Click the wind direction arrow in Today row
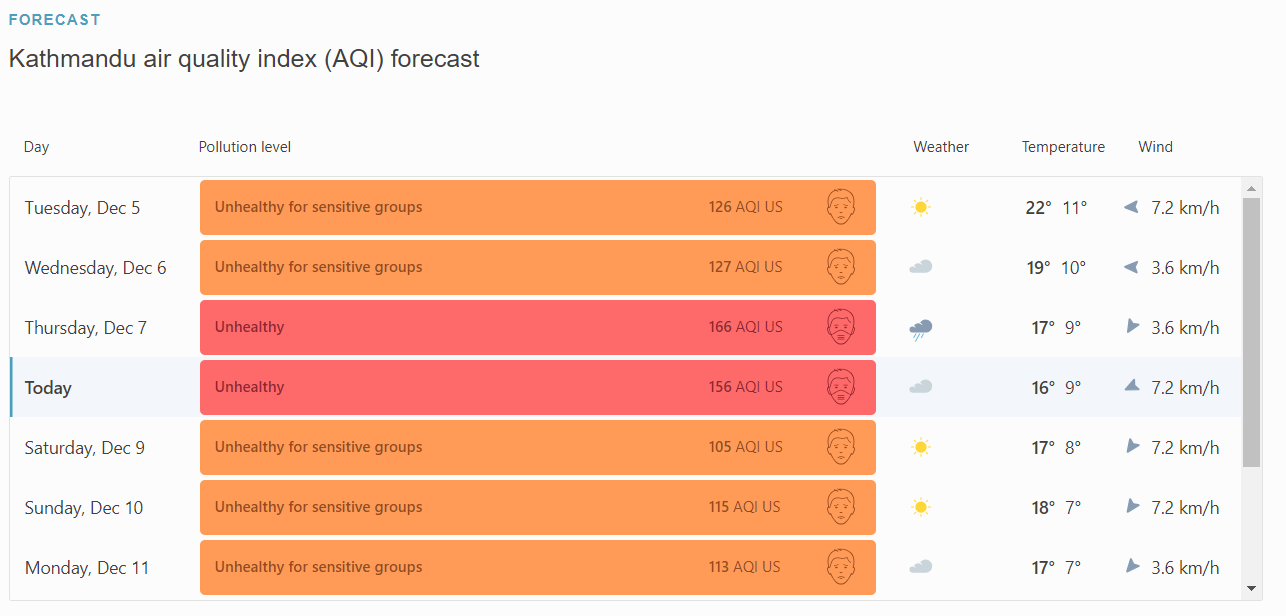This screenshot has height=616, width=1286. click(x=1132, y=387)
